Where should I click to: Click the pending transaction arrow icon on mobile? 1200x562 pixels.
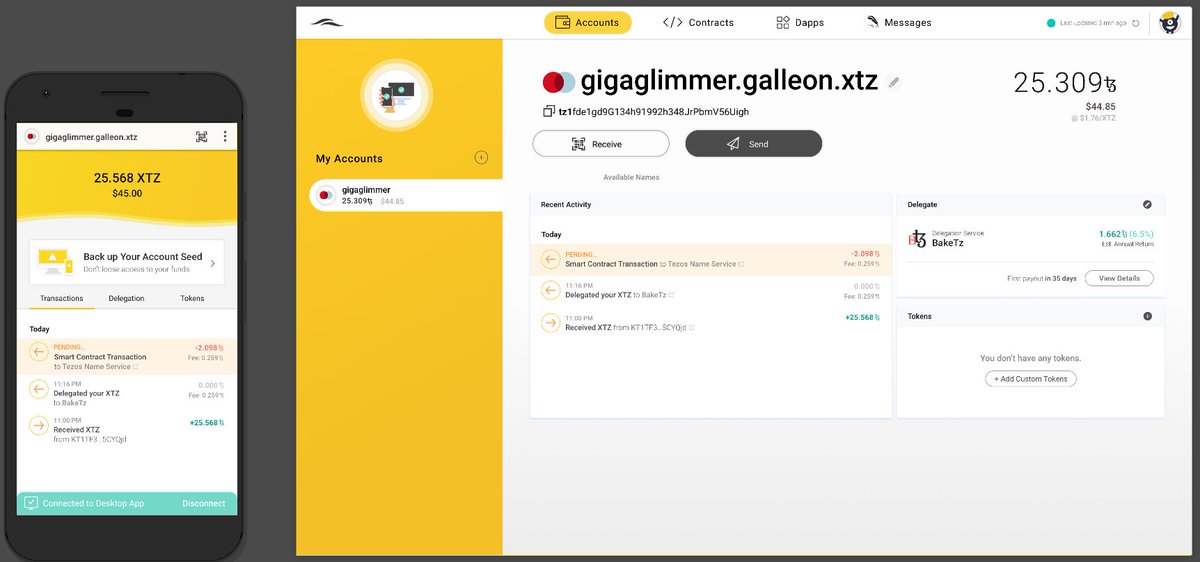38,351
